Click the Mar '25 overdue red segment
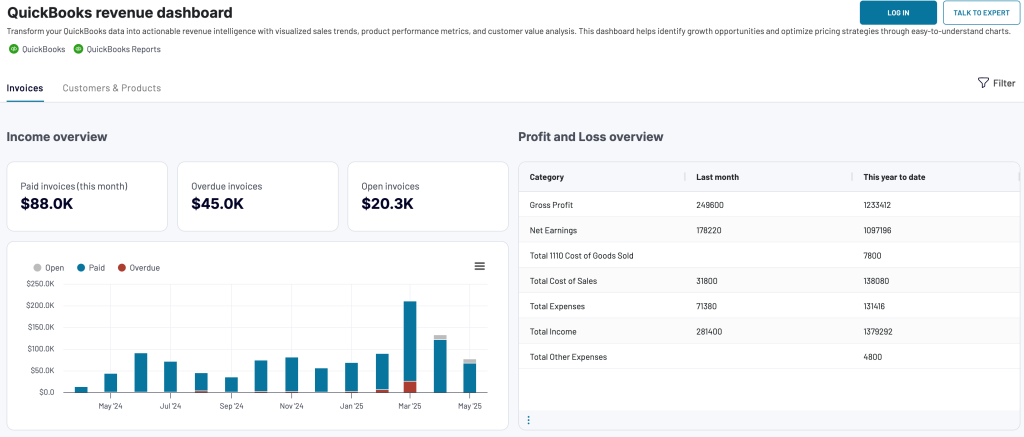The width and height of the screenshot is (1024, 437). point(410,387)
